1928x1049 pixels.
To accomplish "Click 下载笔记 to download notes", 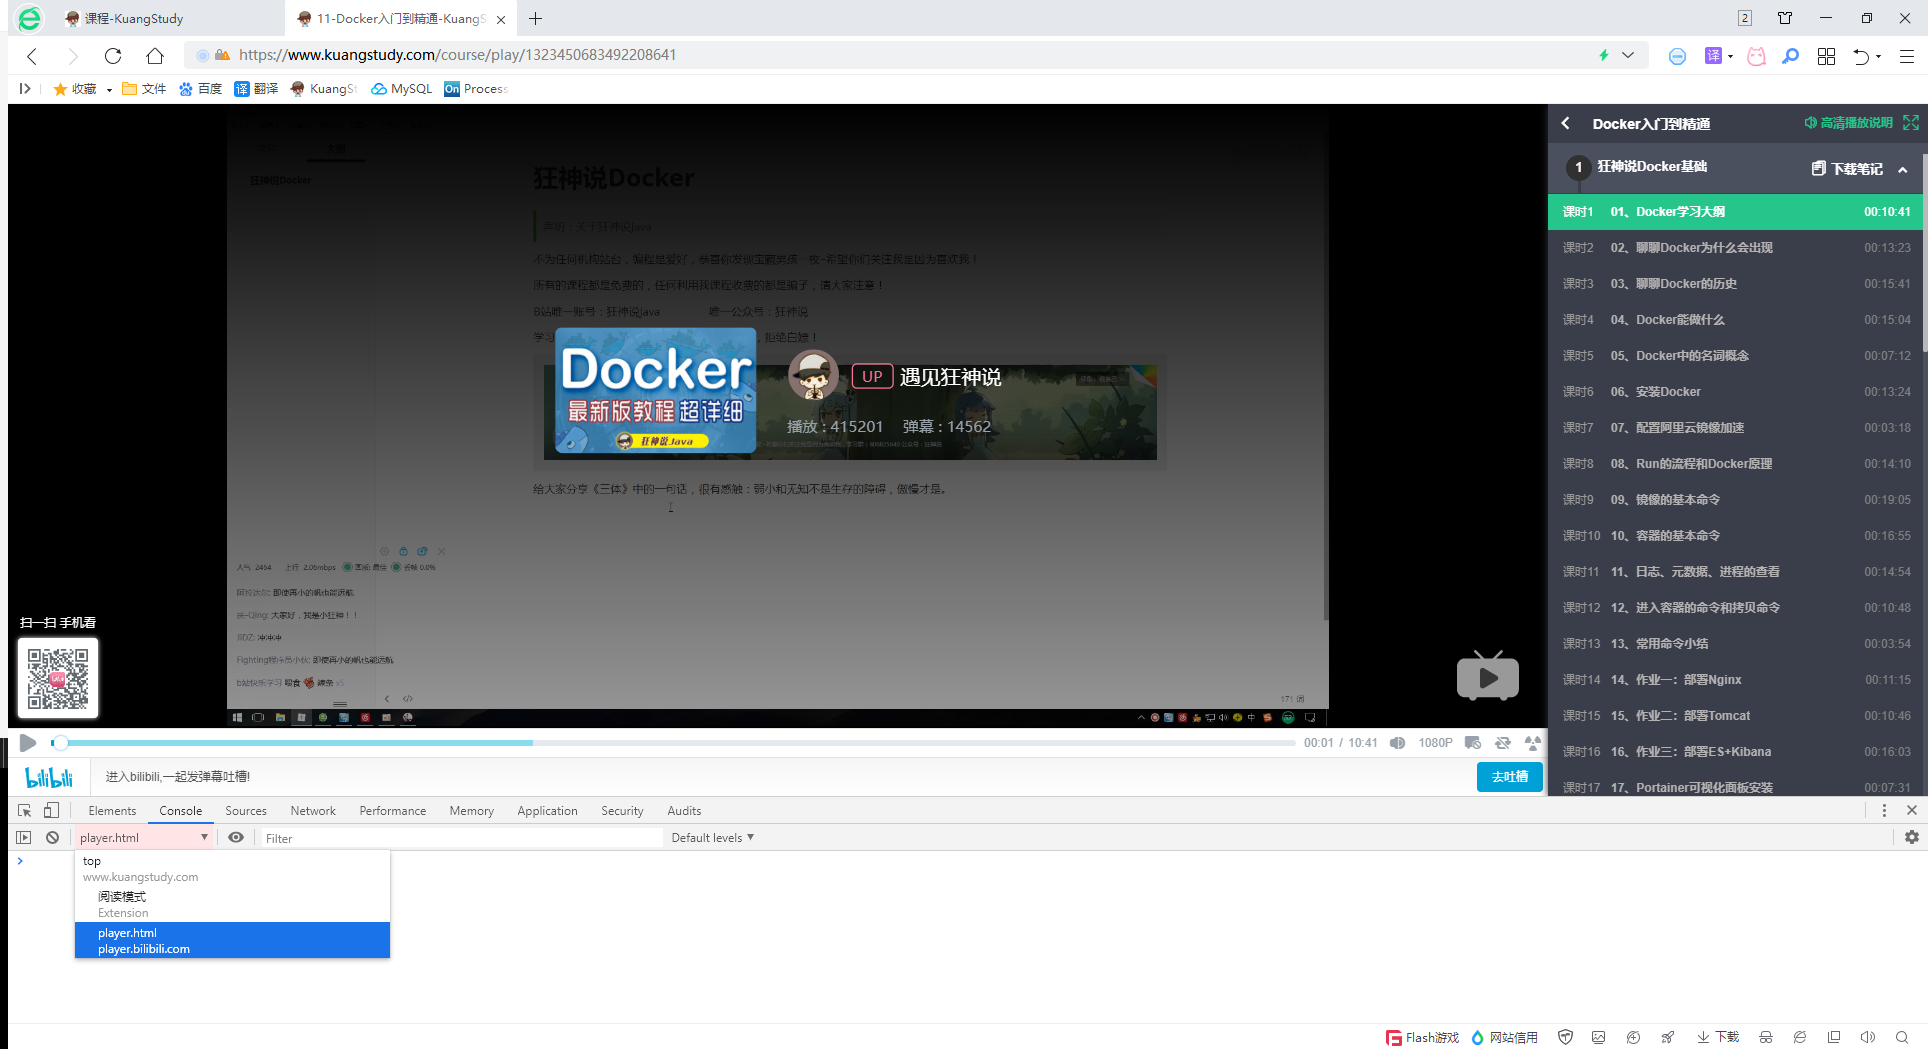I will [x=1847, y=169].
